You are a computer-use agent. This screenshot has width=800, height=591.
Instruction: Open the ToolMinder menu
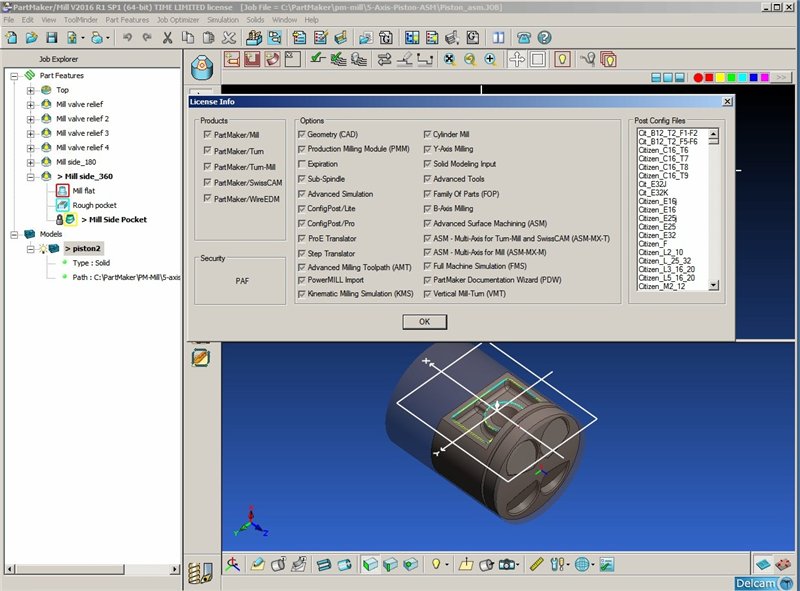(81, 20)
